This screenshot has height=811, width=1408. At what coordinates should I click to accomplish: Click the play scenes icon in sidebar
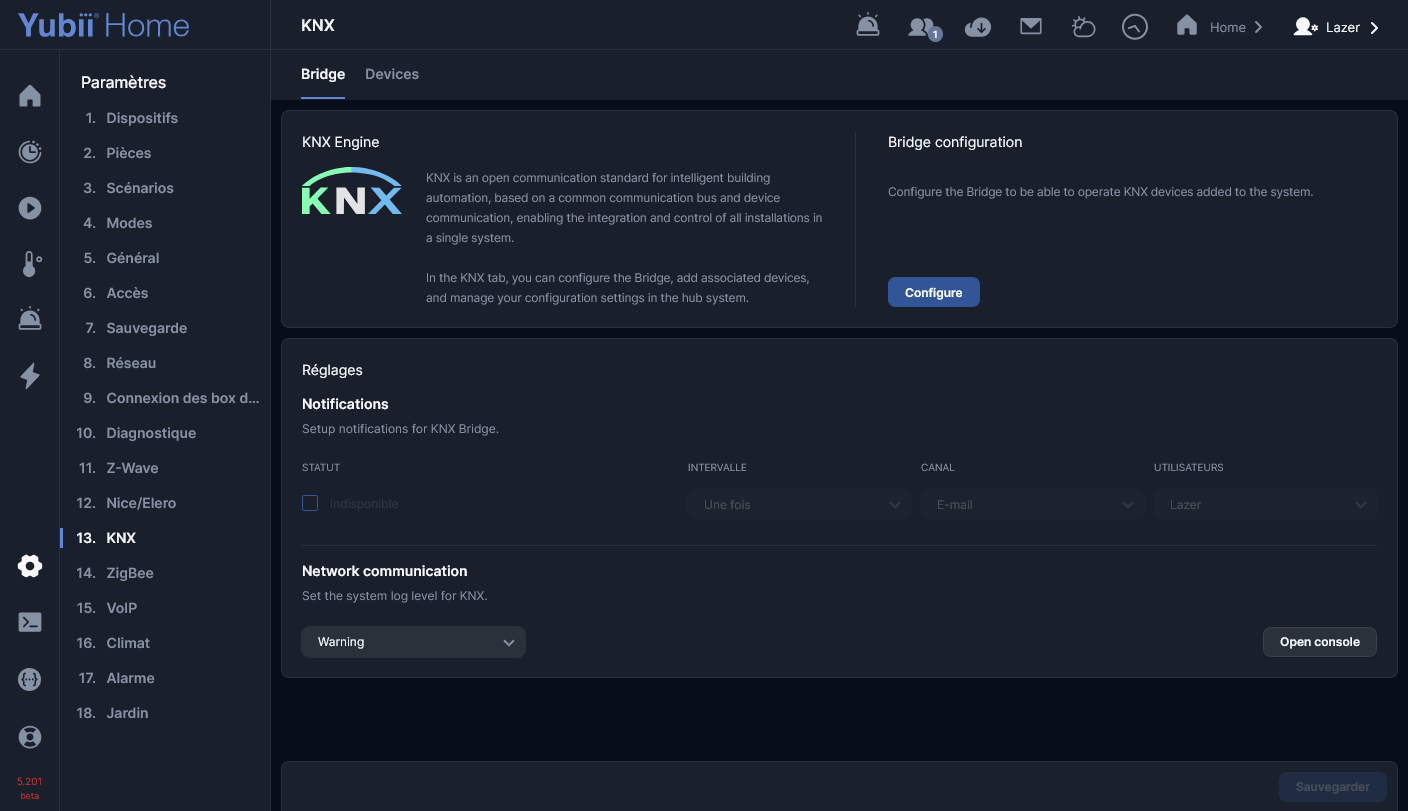pos(30,208)
